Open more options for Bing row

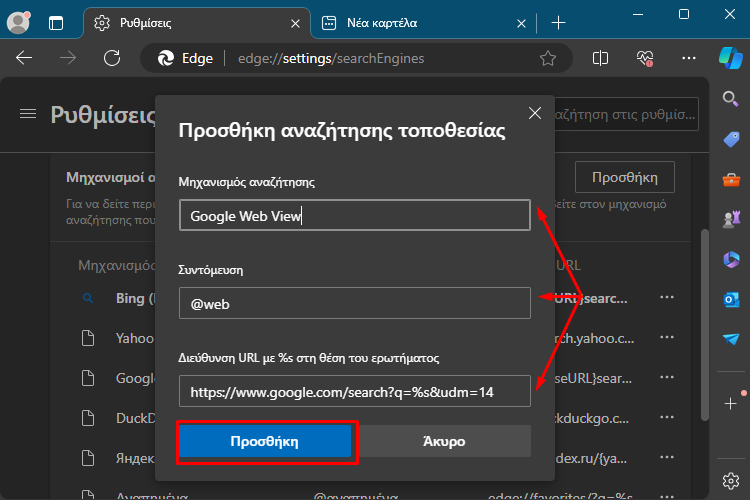tap(667, 298)
